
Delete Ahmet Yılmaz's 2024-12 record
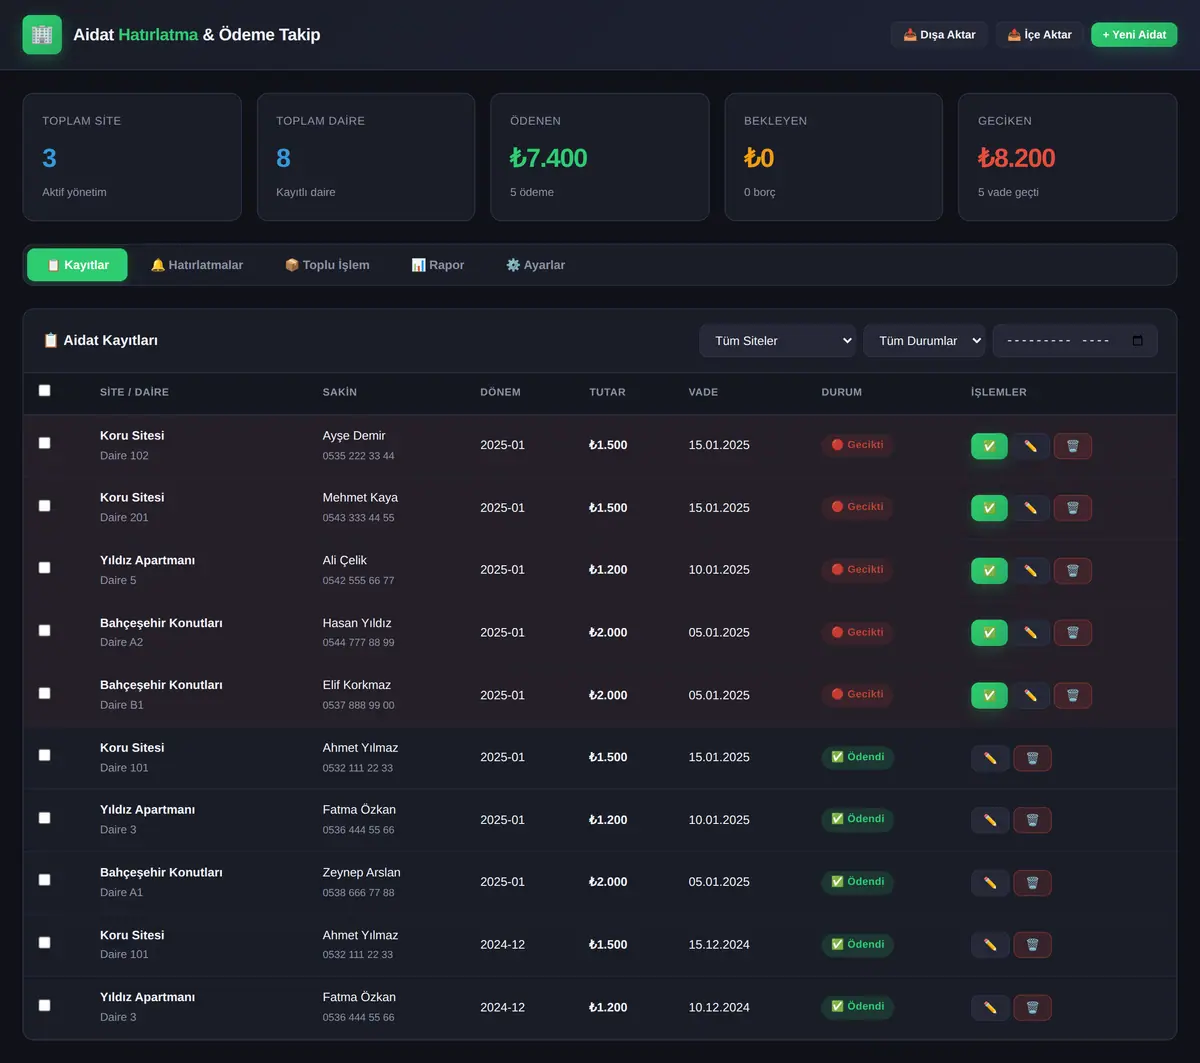[1032, 945]
